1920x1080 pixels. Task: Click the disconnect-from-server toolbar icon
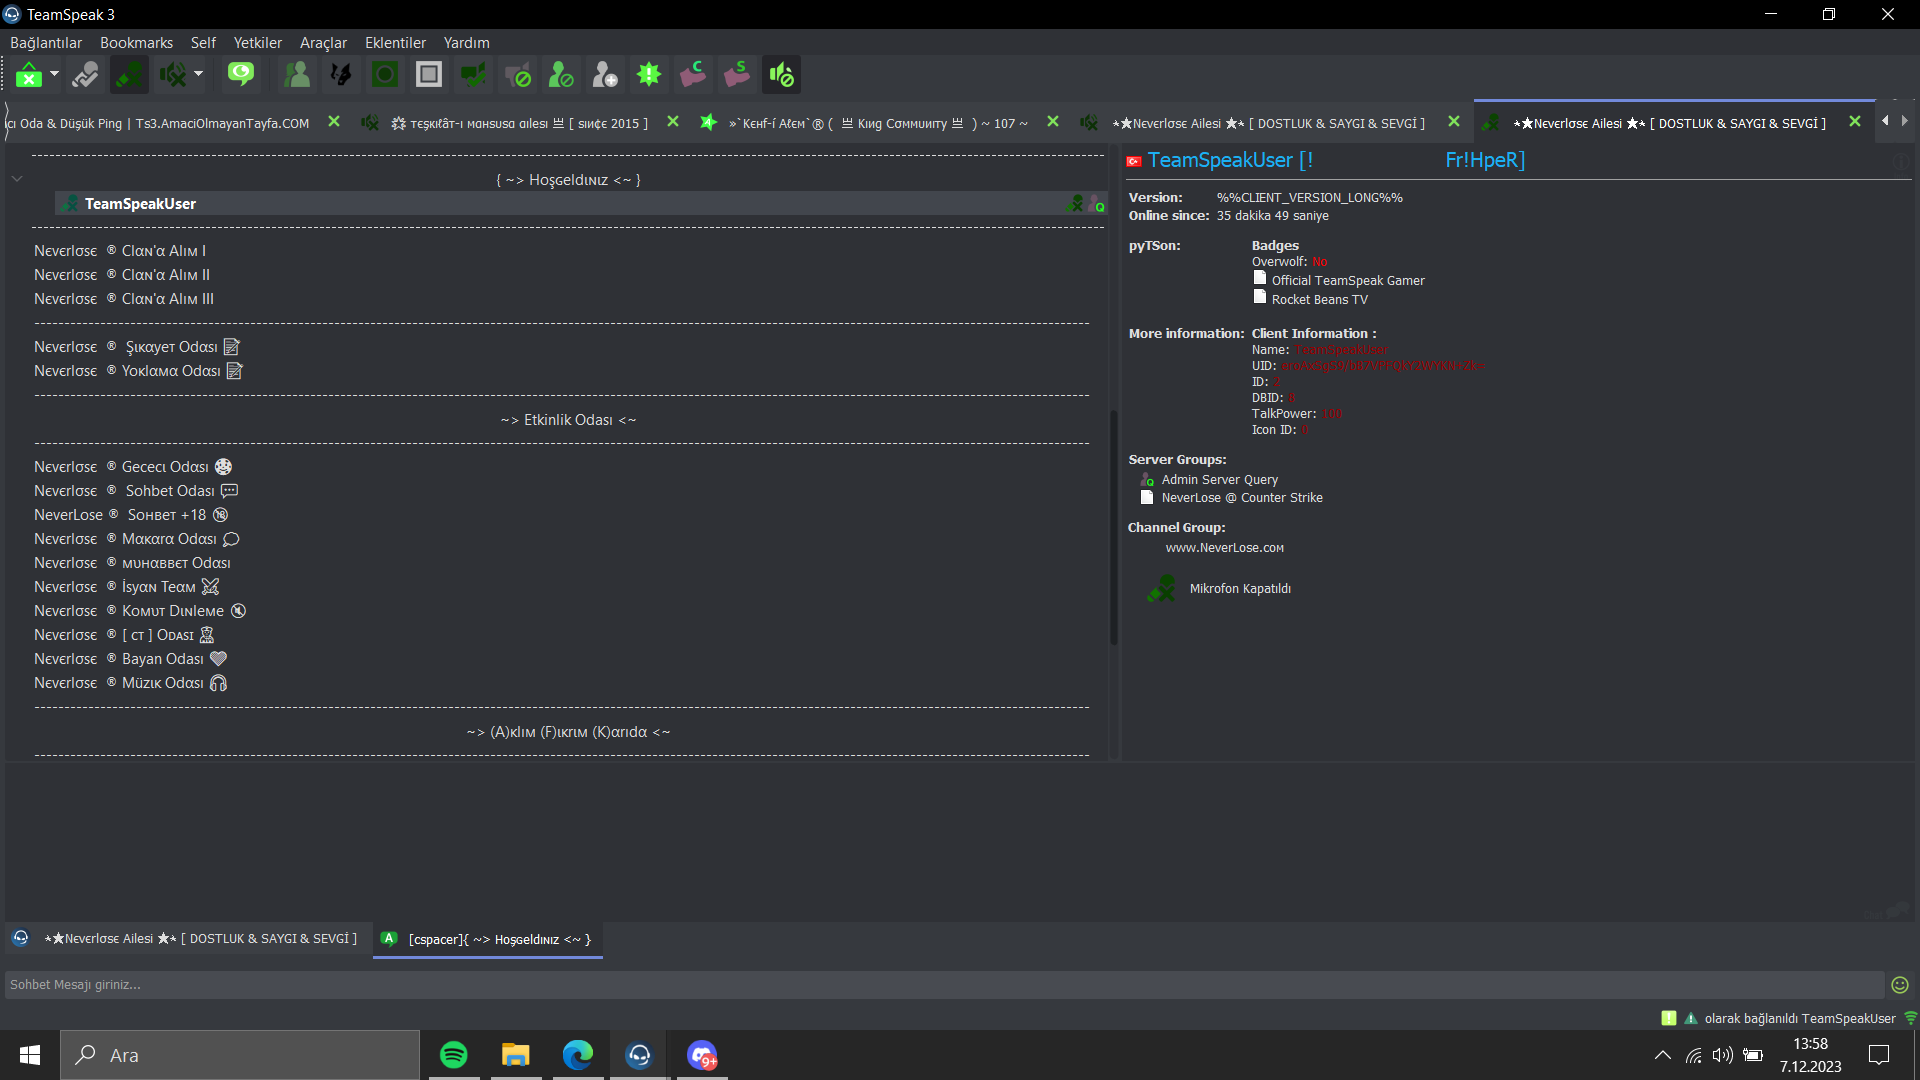click(85, 75)
